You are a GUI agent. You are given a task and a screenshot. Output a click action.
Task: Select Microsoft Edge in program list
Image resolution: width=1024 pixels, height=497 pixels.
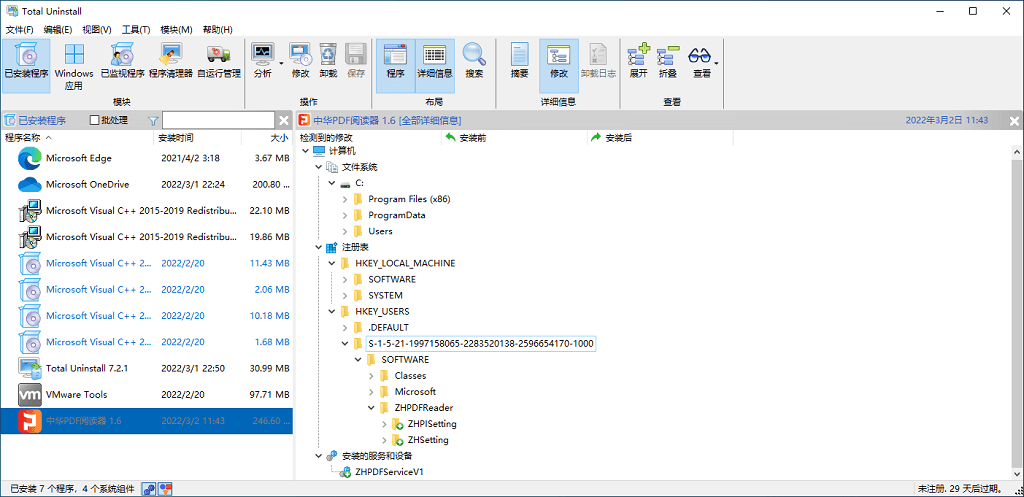(146, 158)
